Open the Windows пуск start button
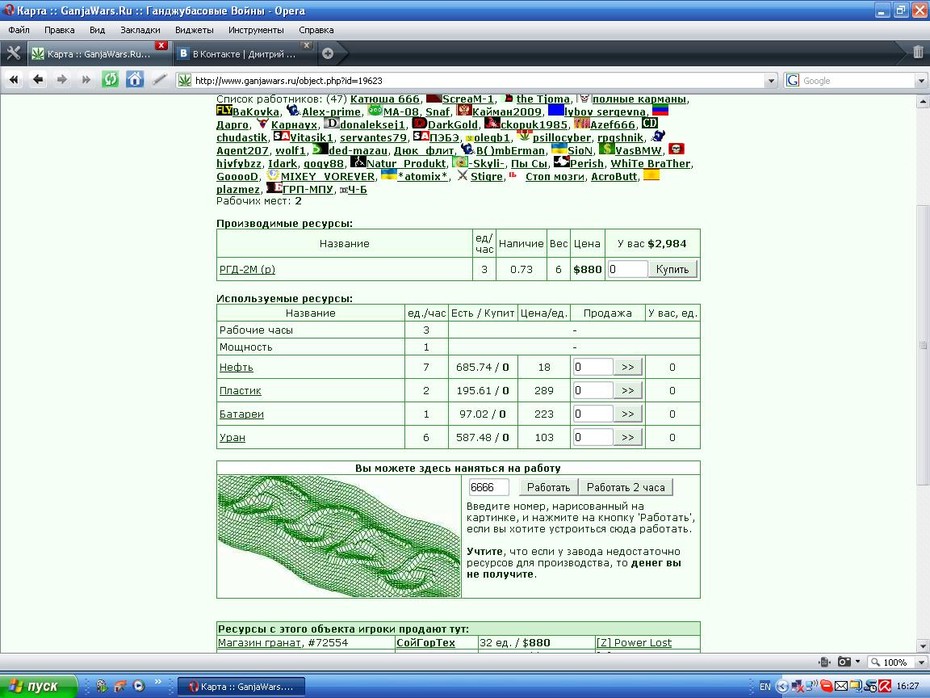The height and width of the screenshot is (698, 930). (x=38, y=686)
